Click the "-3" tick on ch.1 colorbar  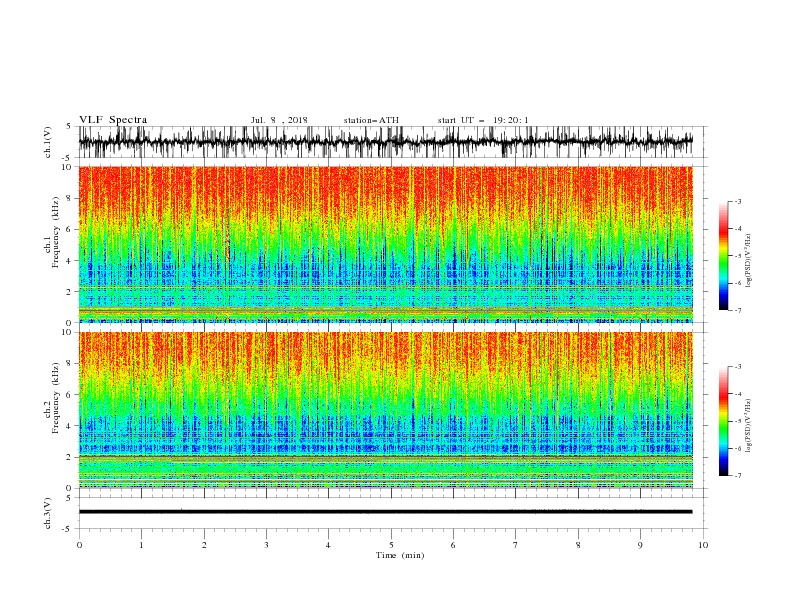click(x=738, y=201)
